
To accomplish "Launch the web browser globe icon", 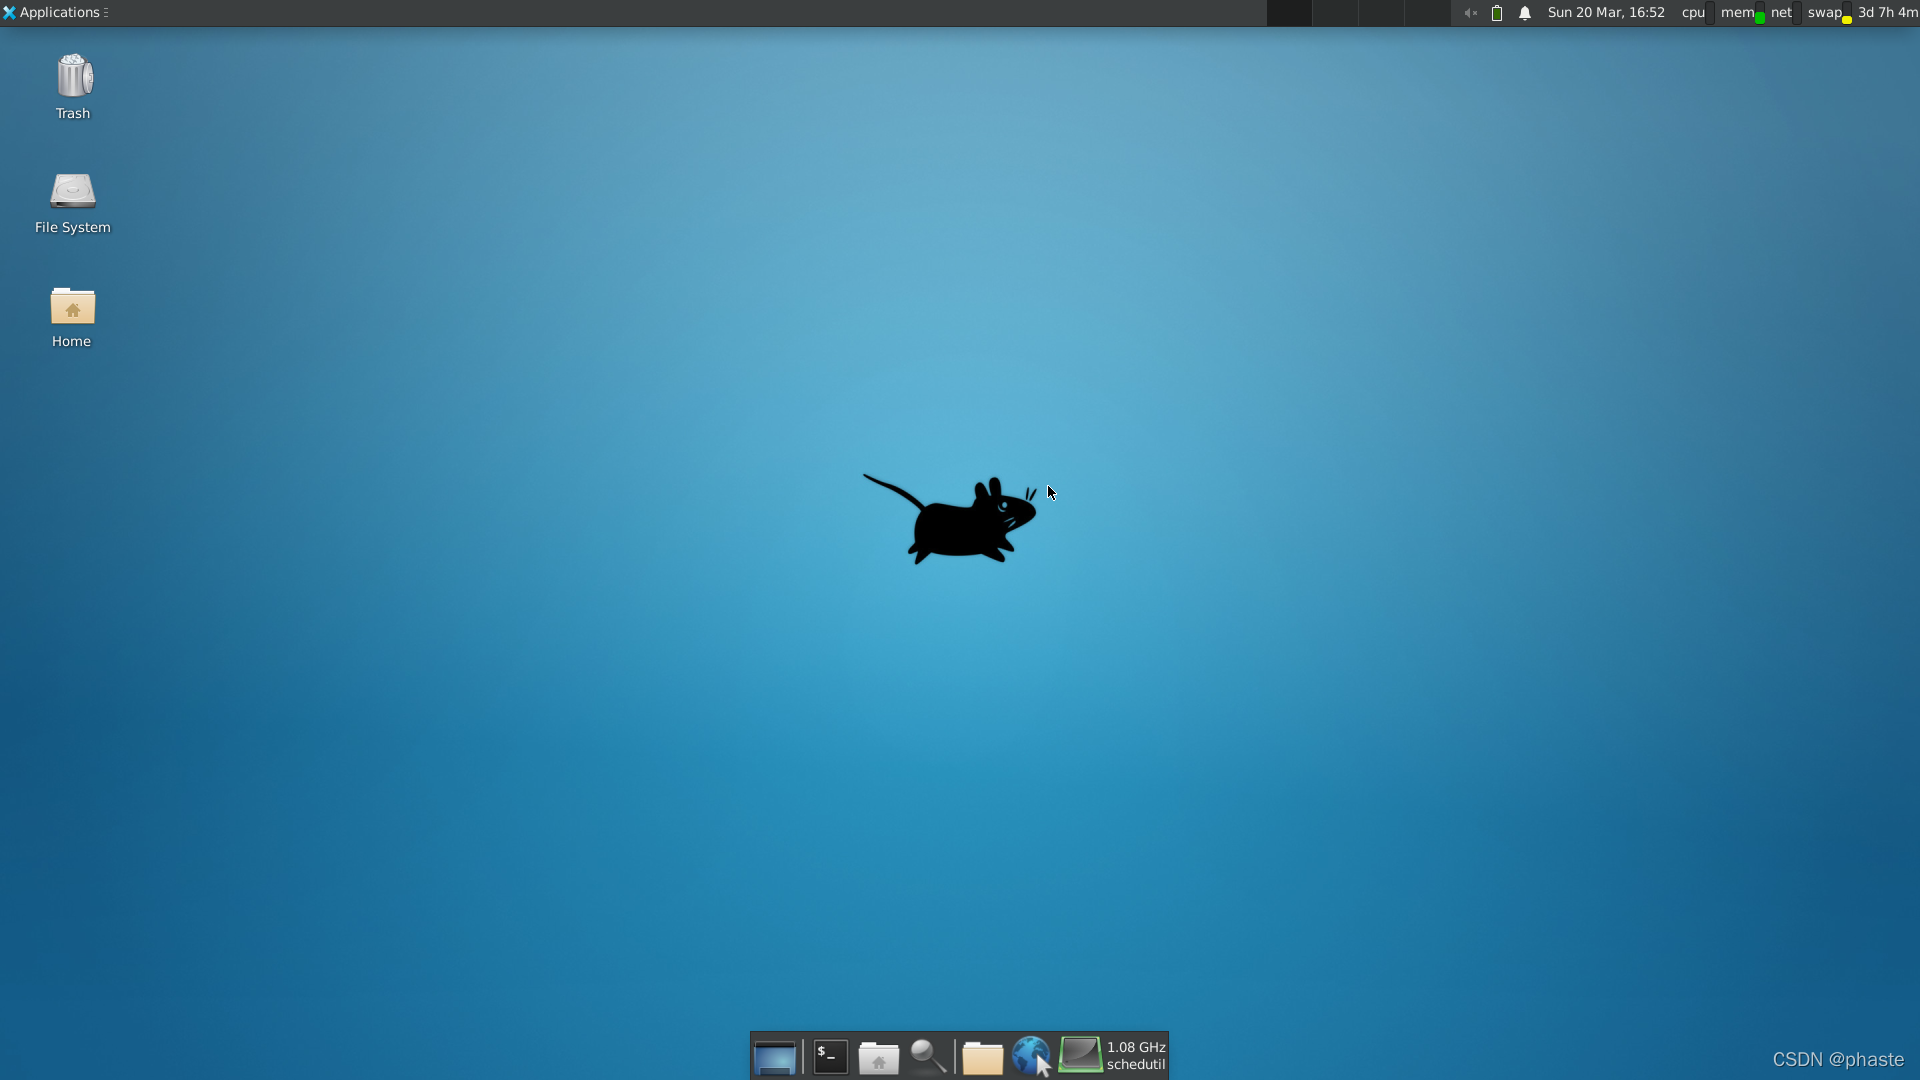I will click(x=1031, y=1057).
